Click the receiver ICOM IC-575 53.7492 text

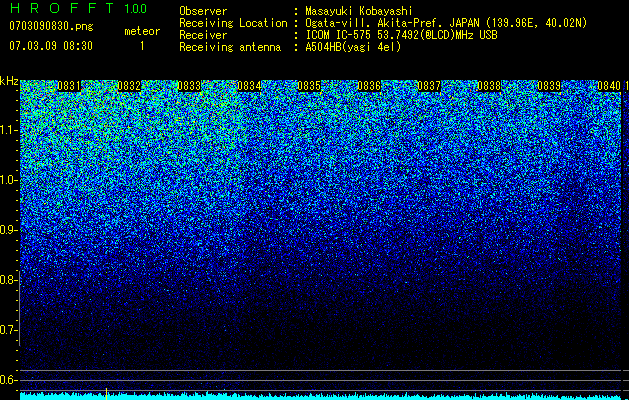click(x=401, y=35)
